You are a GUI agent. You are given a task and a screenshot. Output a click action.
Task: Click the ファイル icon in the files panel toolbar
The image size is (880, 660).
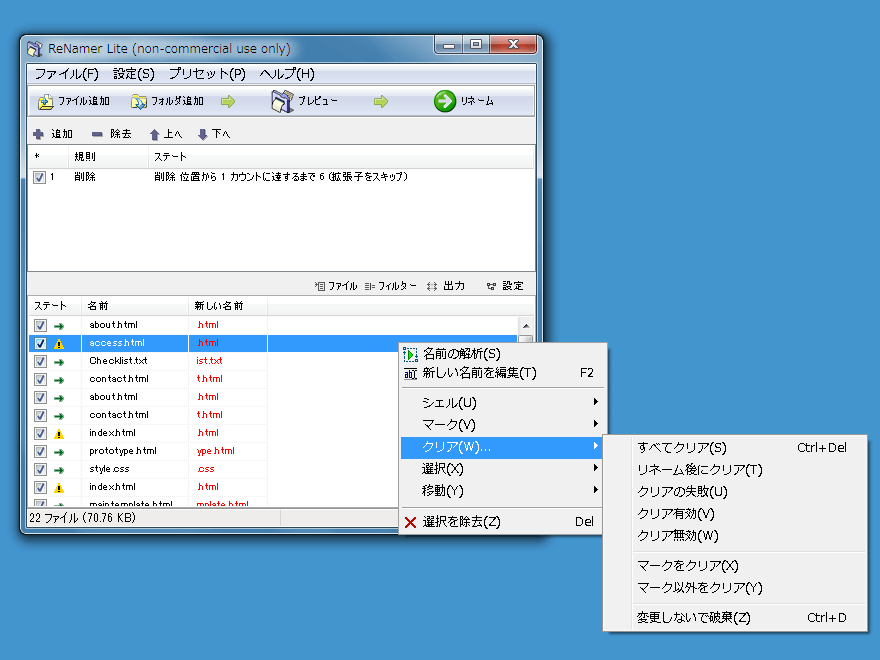coord(320,286)
